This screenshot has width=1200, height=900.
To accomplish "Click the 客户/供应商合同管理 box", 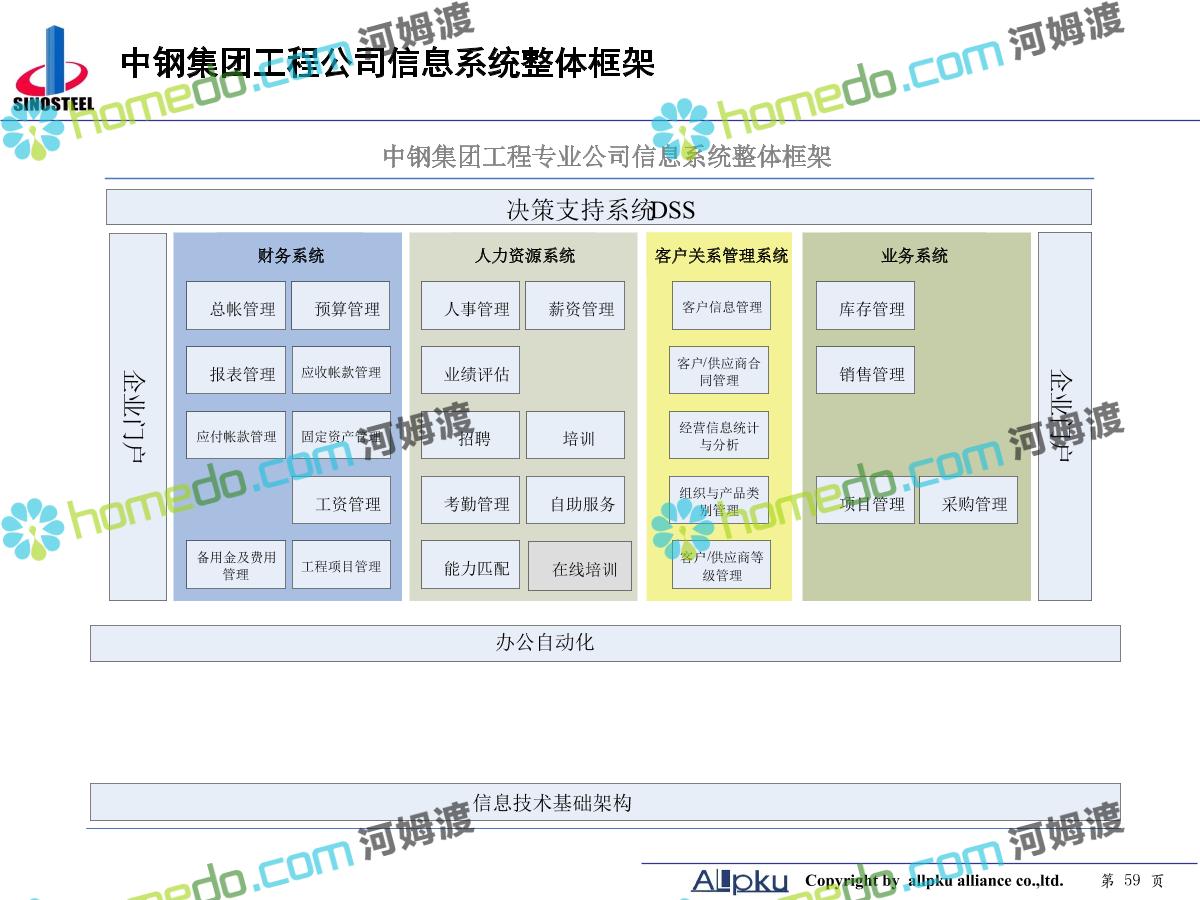I will point(719,371).
